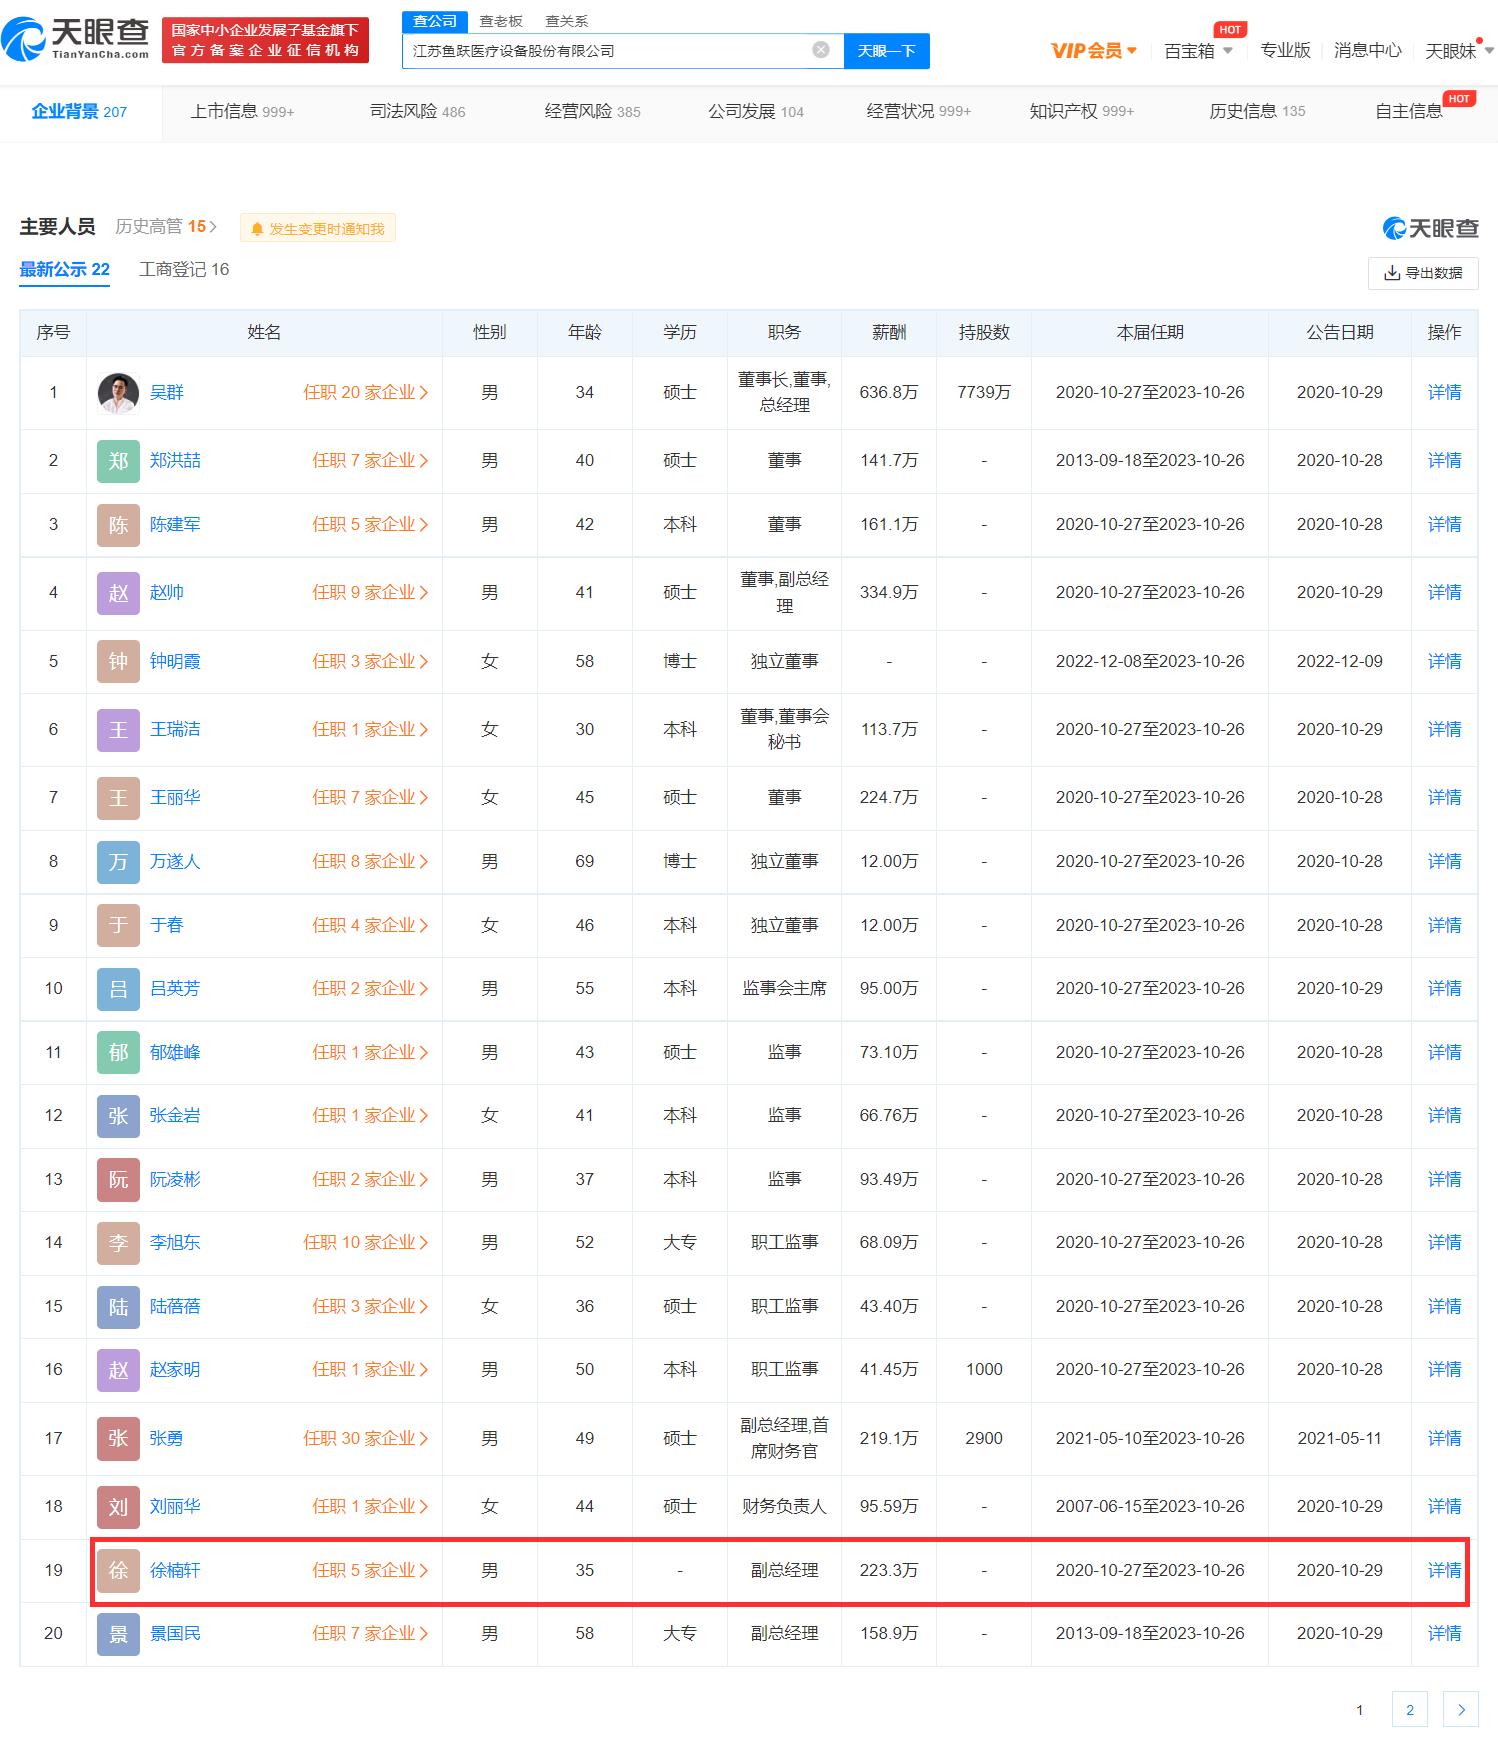Open the 经营风险 385 tab
Viewport: 1498px width, 1750px height.
592,112
